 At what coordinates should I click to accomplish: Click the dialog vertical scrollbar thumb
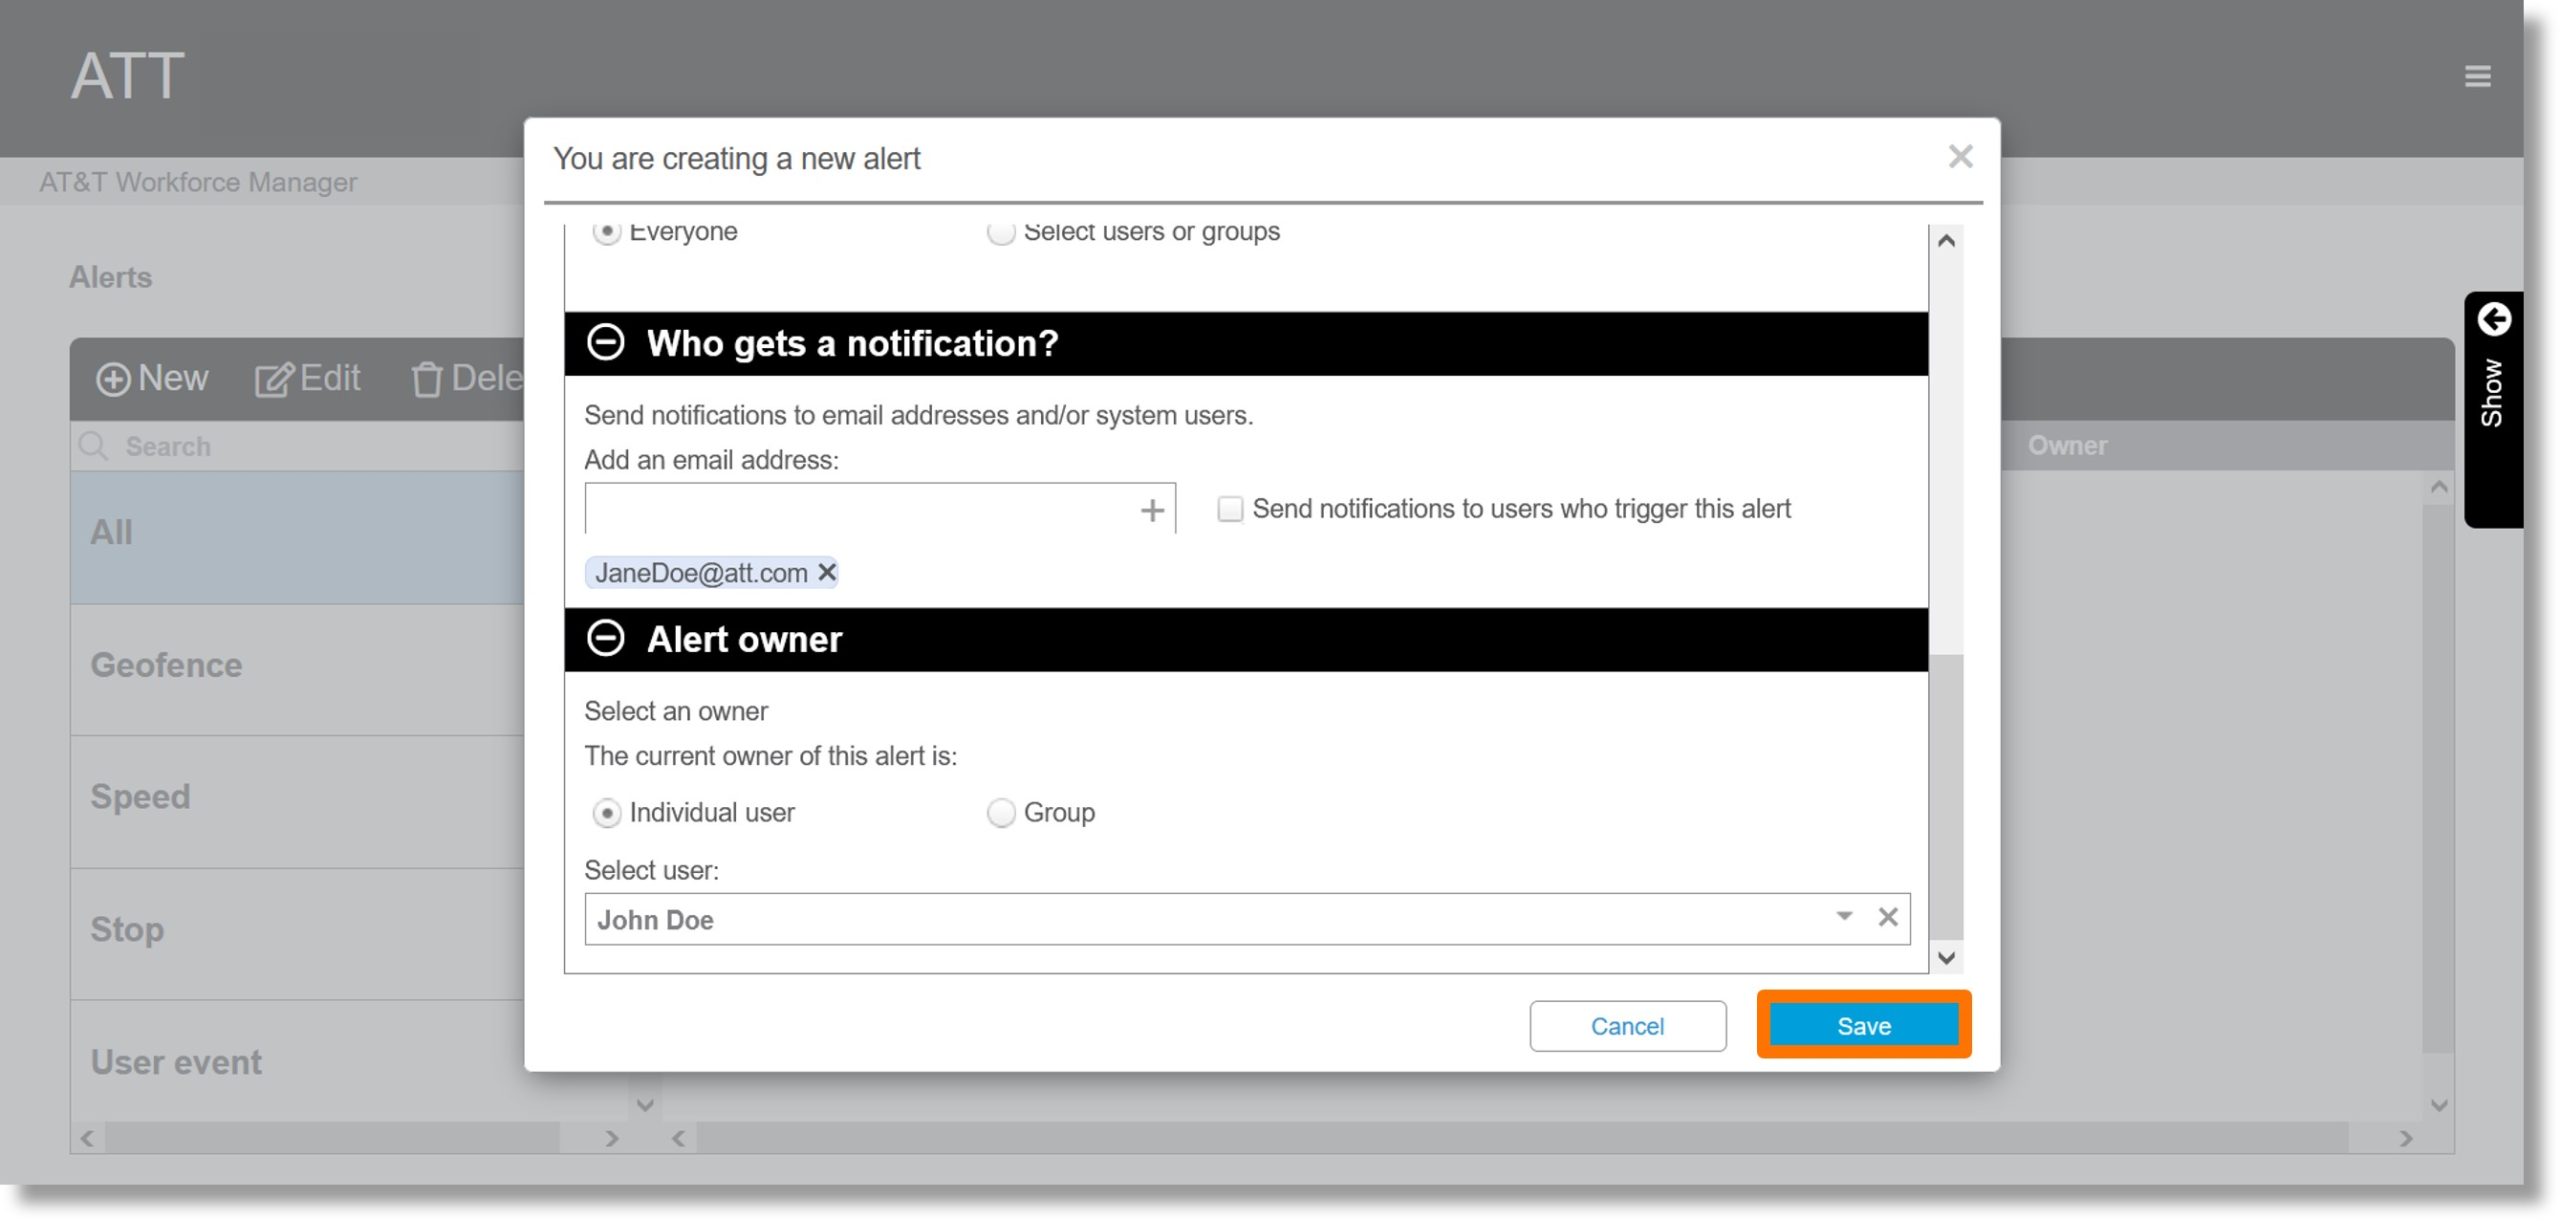coord(1946,795)
